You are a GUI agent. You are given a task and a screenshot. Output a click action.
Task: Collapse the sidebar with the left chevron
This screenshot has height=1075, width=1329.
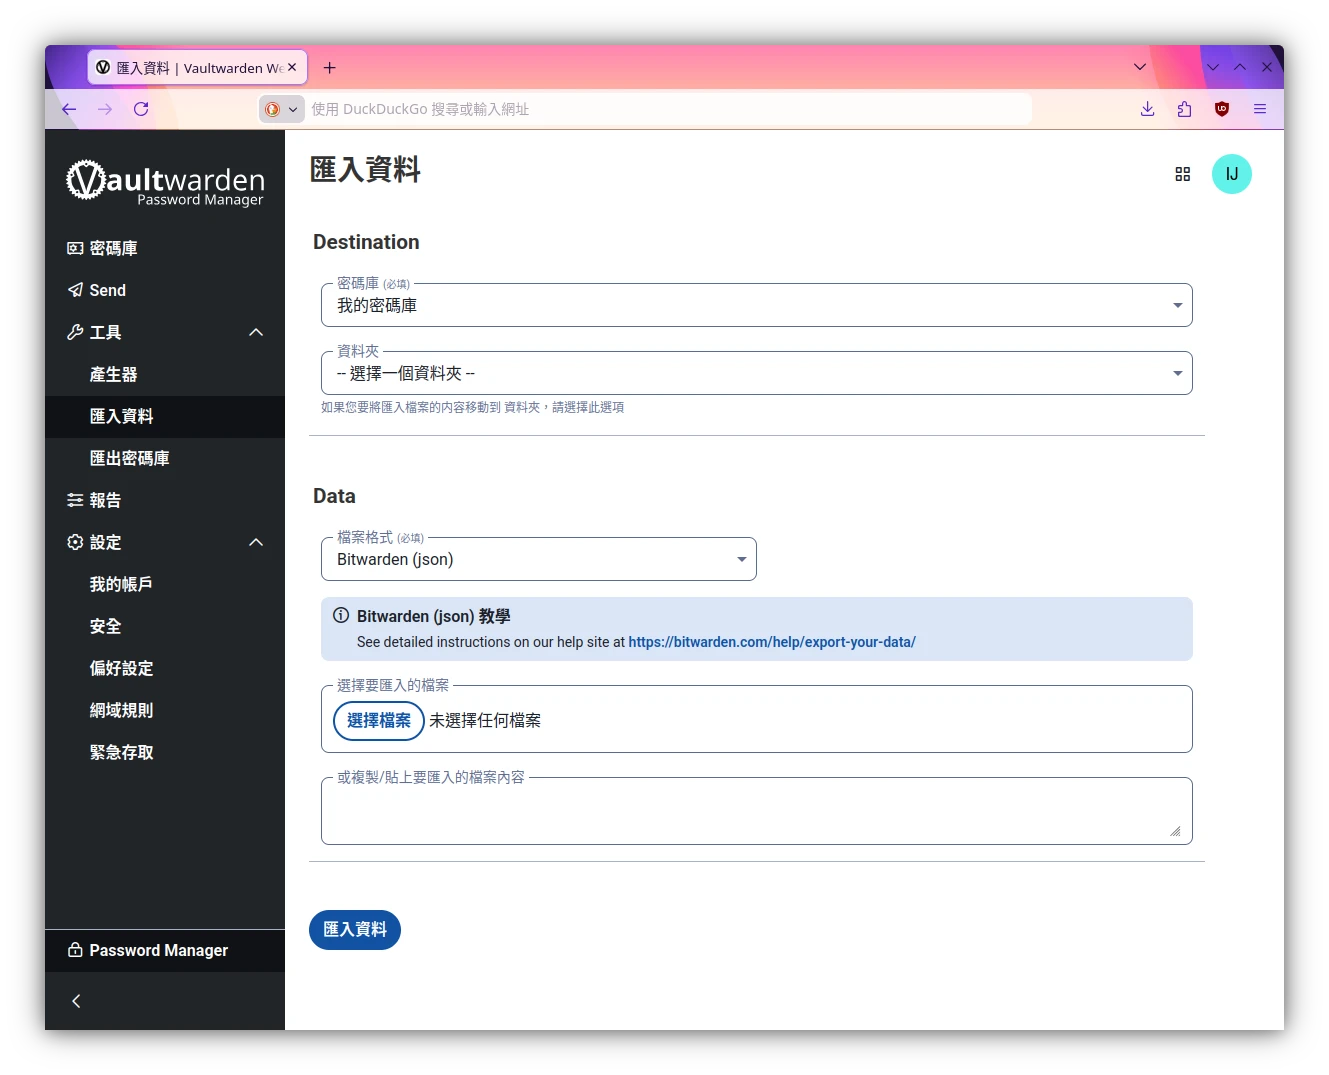(x=76, y=1001)
